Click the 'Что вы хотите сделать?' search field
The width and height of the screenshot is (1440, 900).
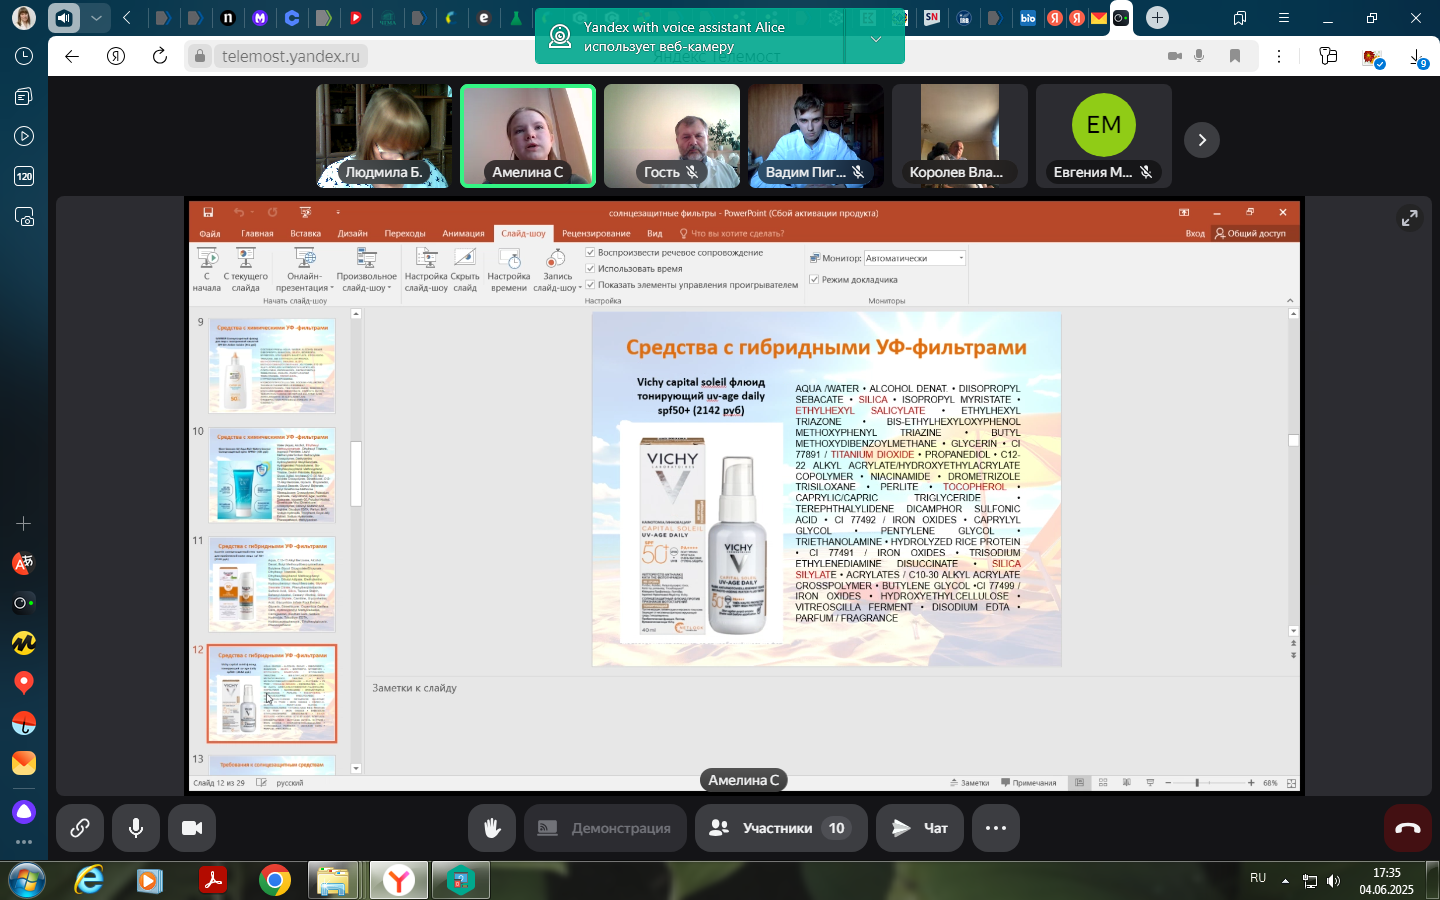732,234
